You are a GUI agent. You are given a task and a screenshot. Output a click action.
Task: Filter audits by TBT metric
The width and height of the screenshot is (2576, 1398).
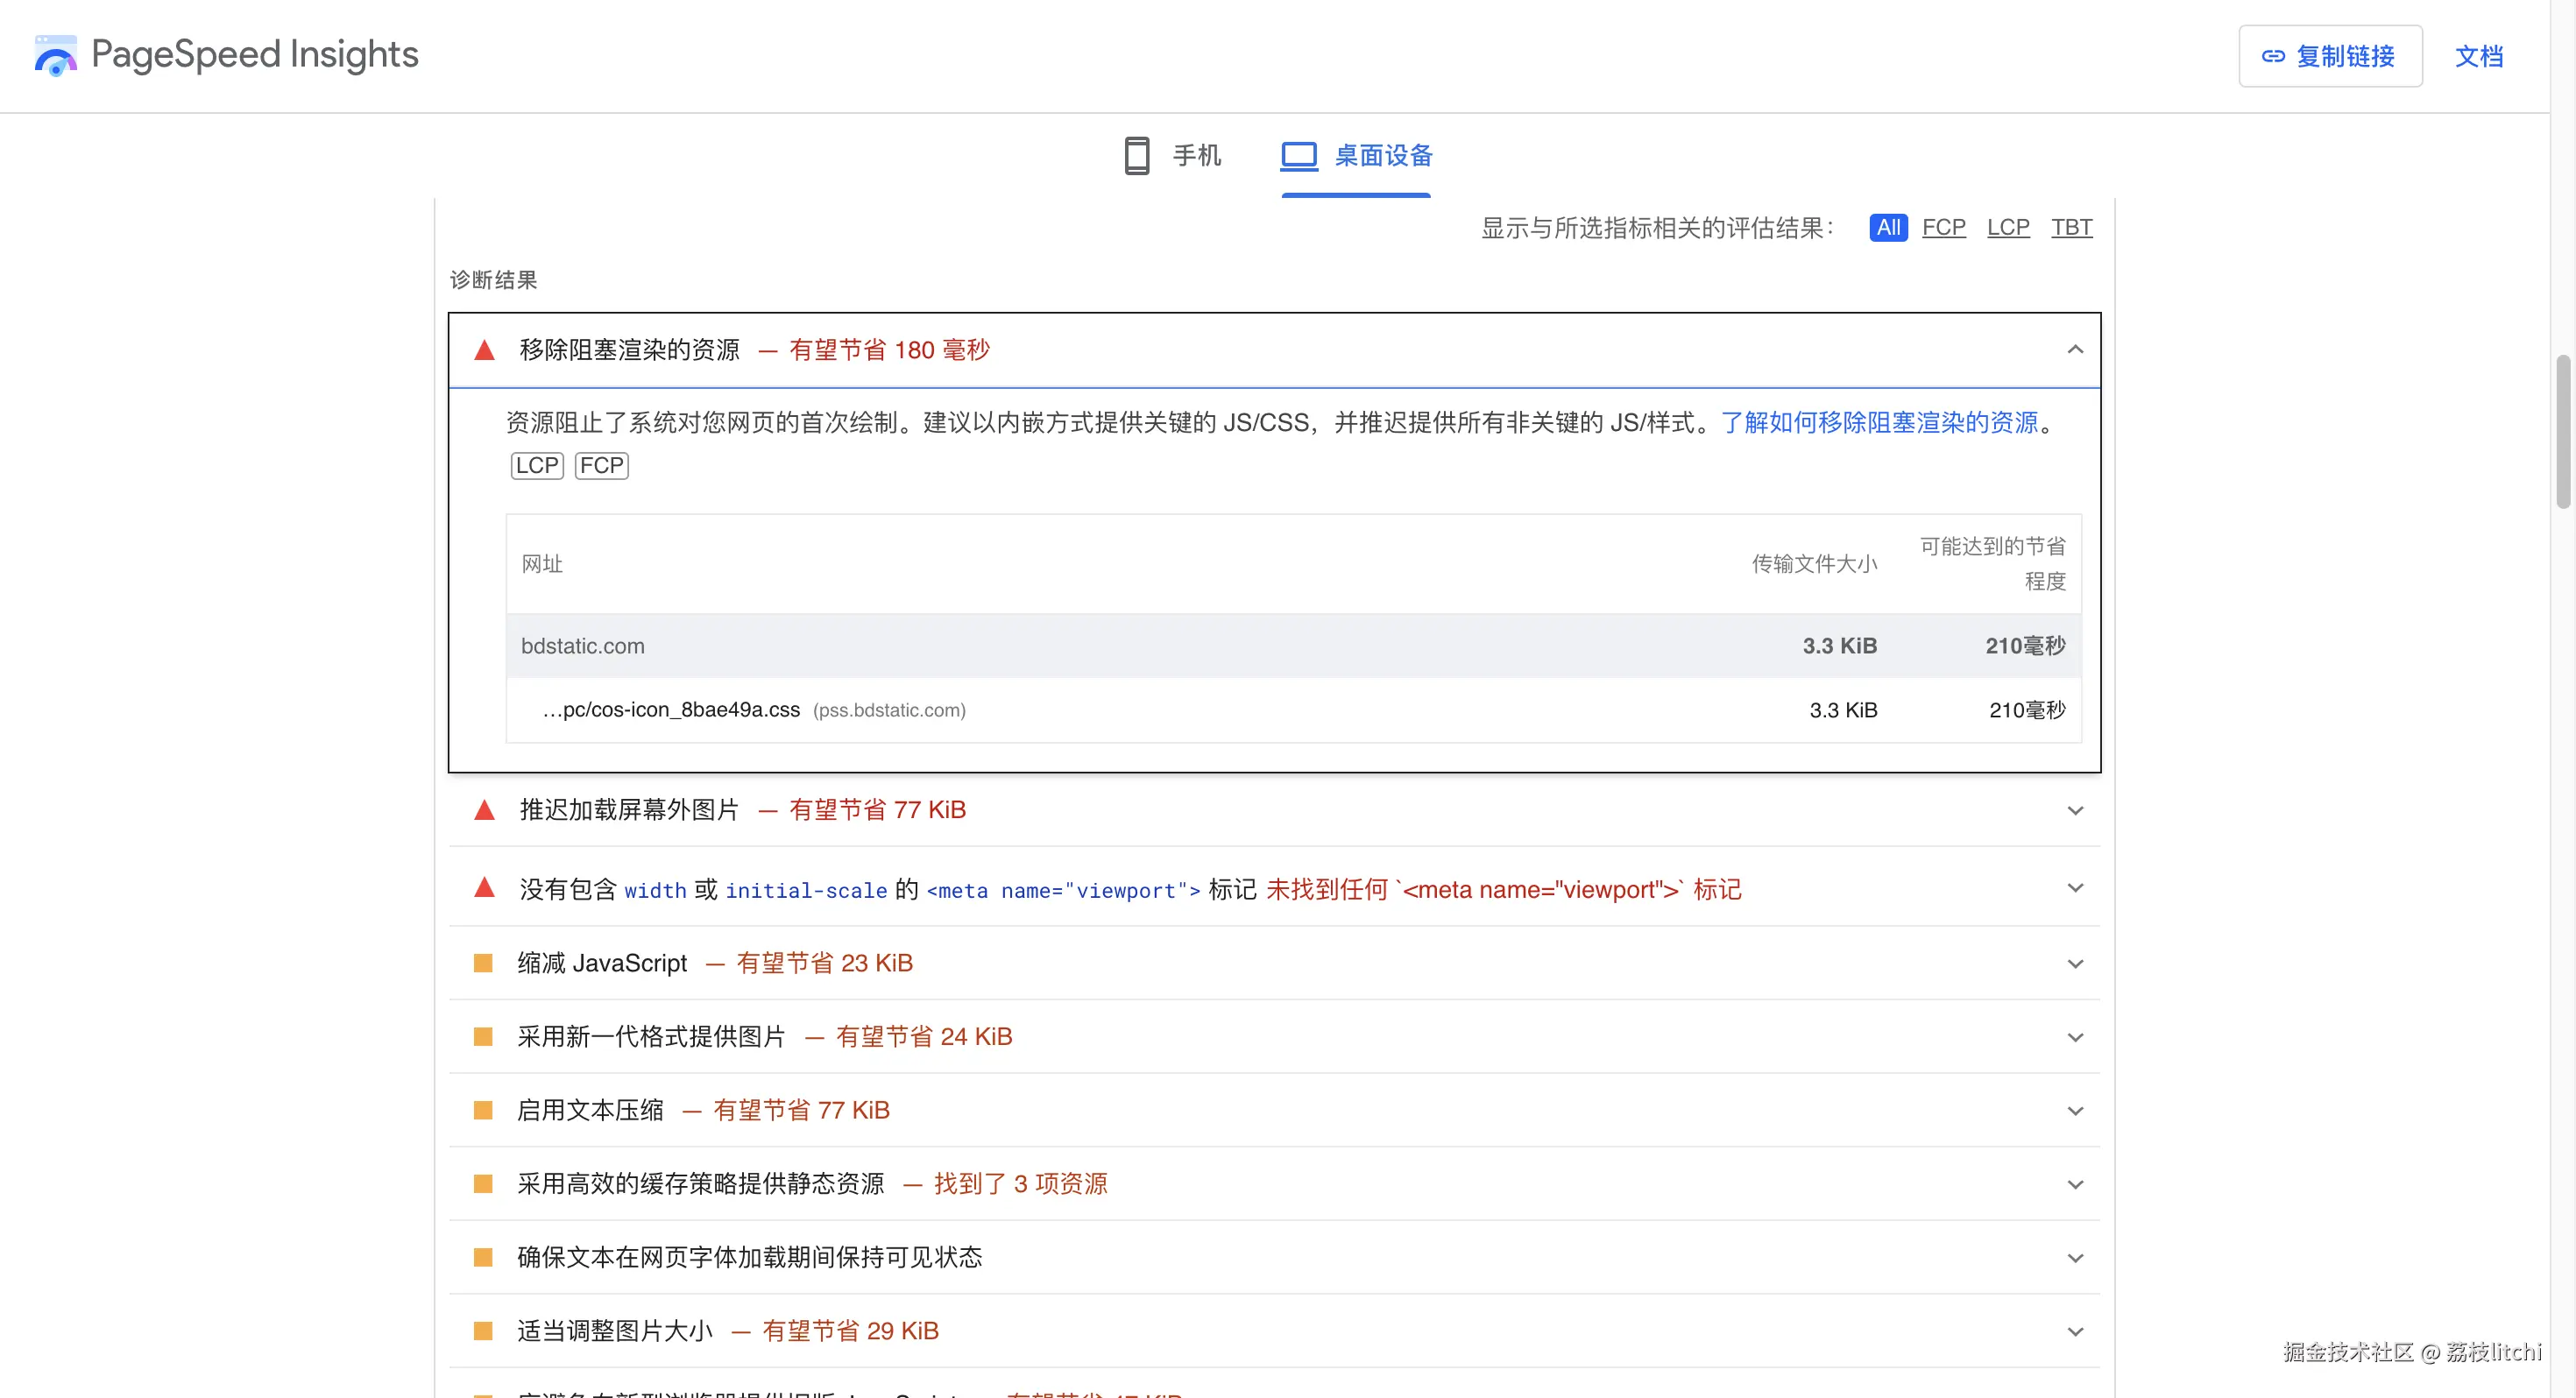(2071, 228)
